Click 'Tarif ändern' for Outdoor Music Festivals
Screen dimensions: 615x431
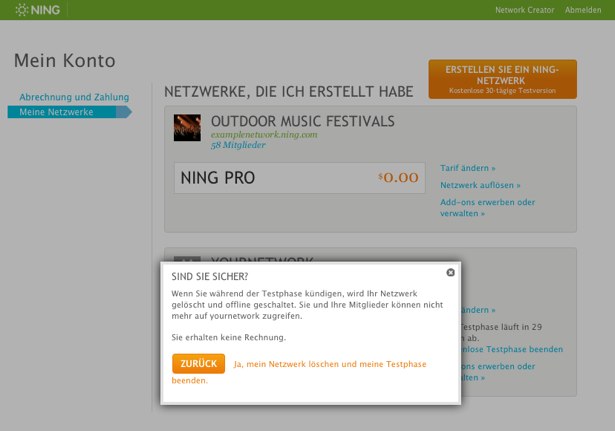click(x=468, y=168)
